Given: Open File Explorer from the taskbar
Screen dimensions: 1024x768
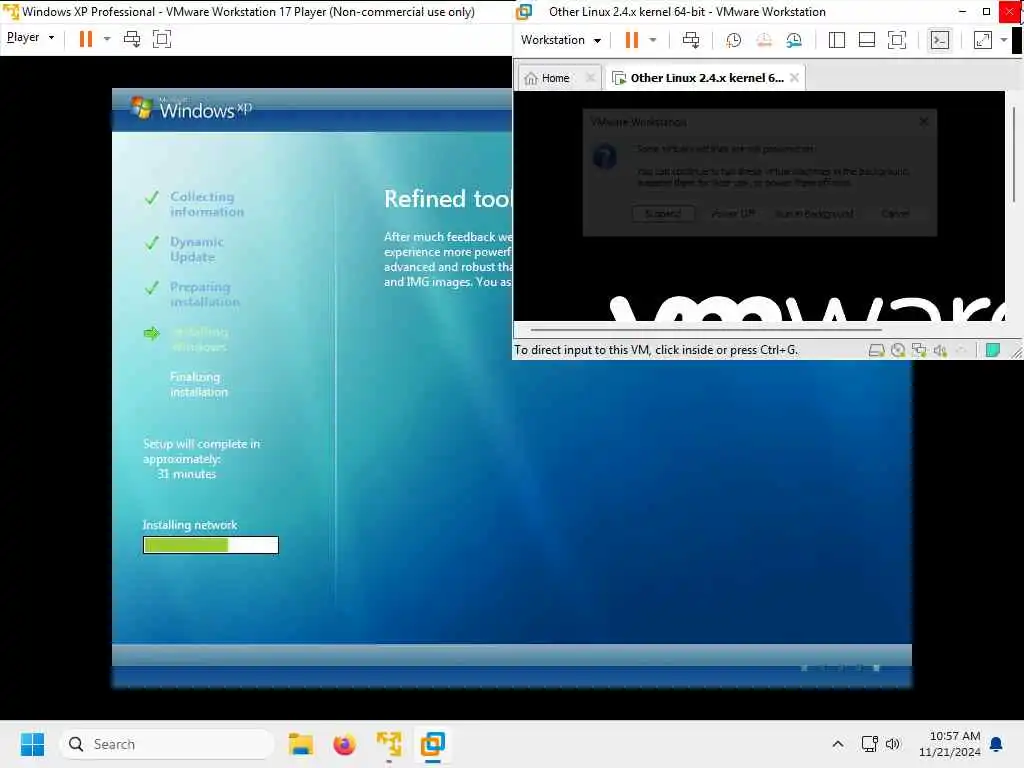Looking at the screenshot, I should point(300,744).
